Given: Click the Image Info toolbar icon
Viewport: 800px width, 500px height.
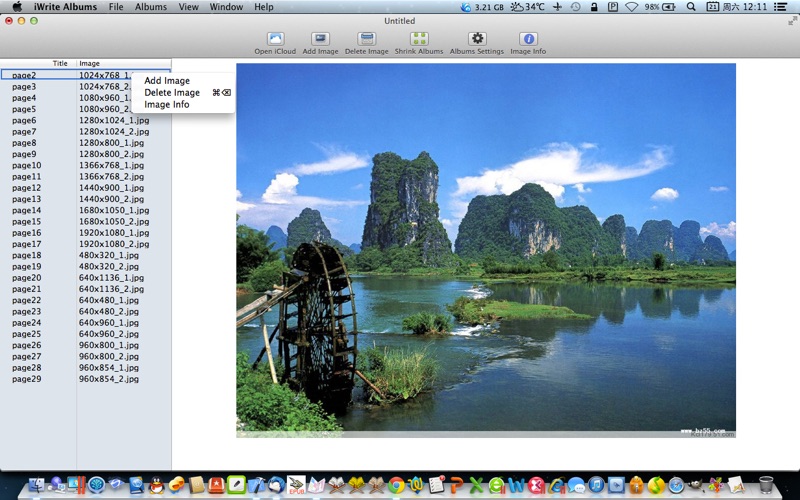Looking at the screenshot, I should [528, 39].
